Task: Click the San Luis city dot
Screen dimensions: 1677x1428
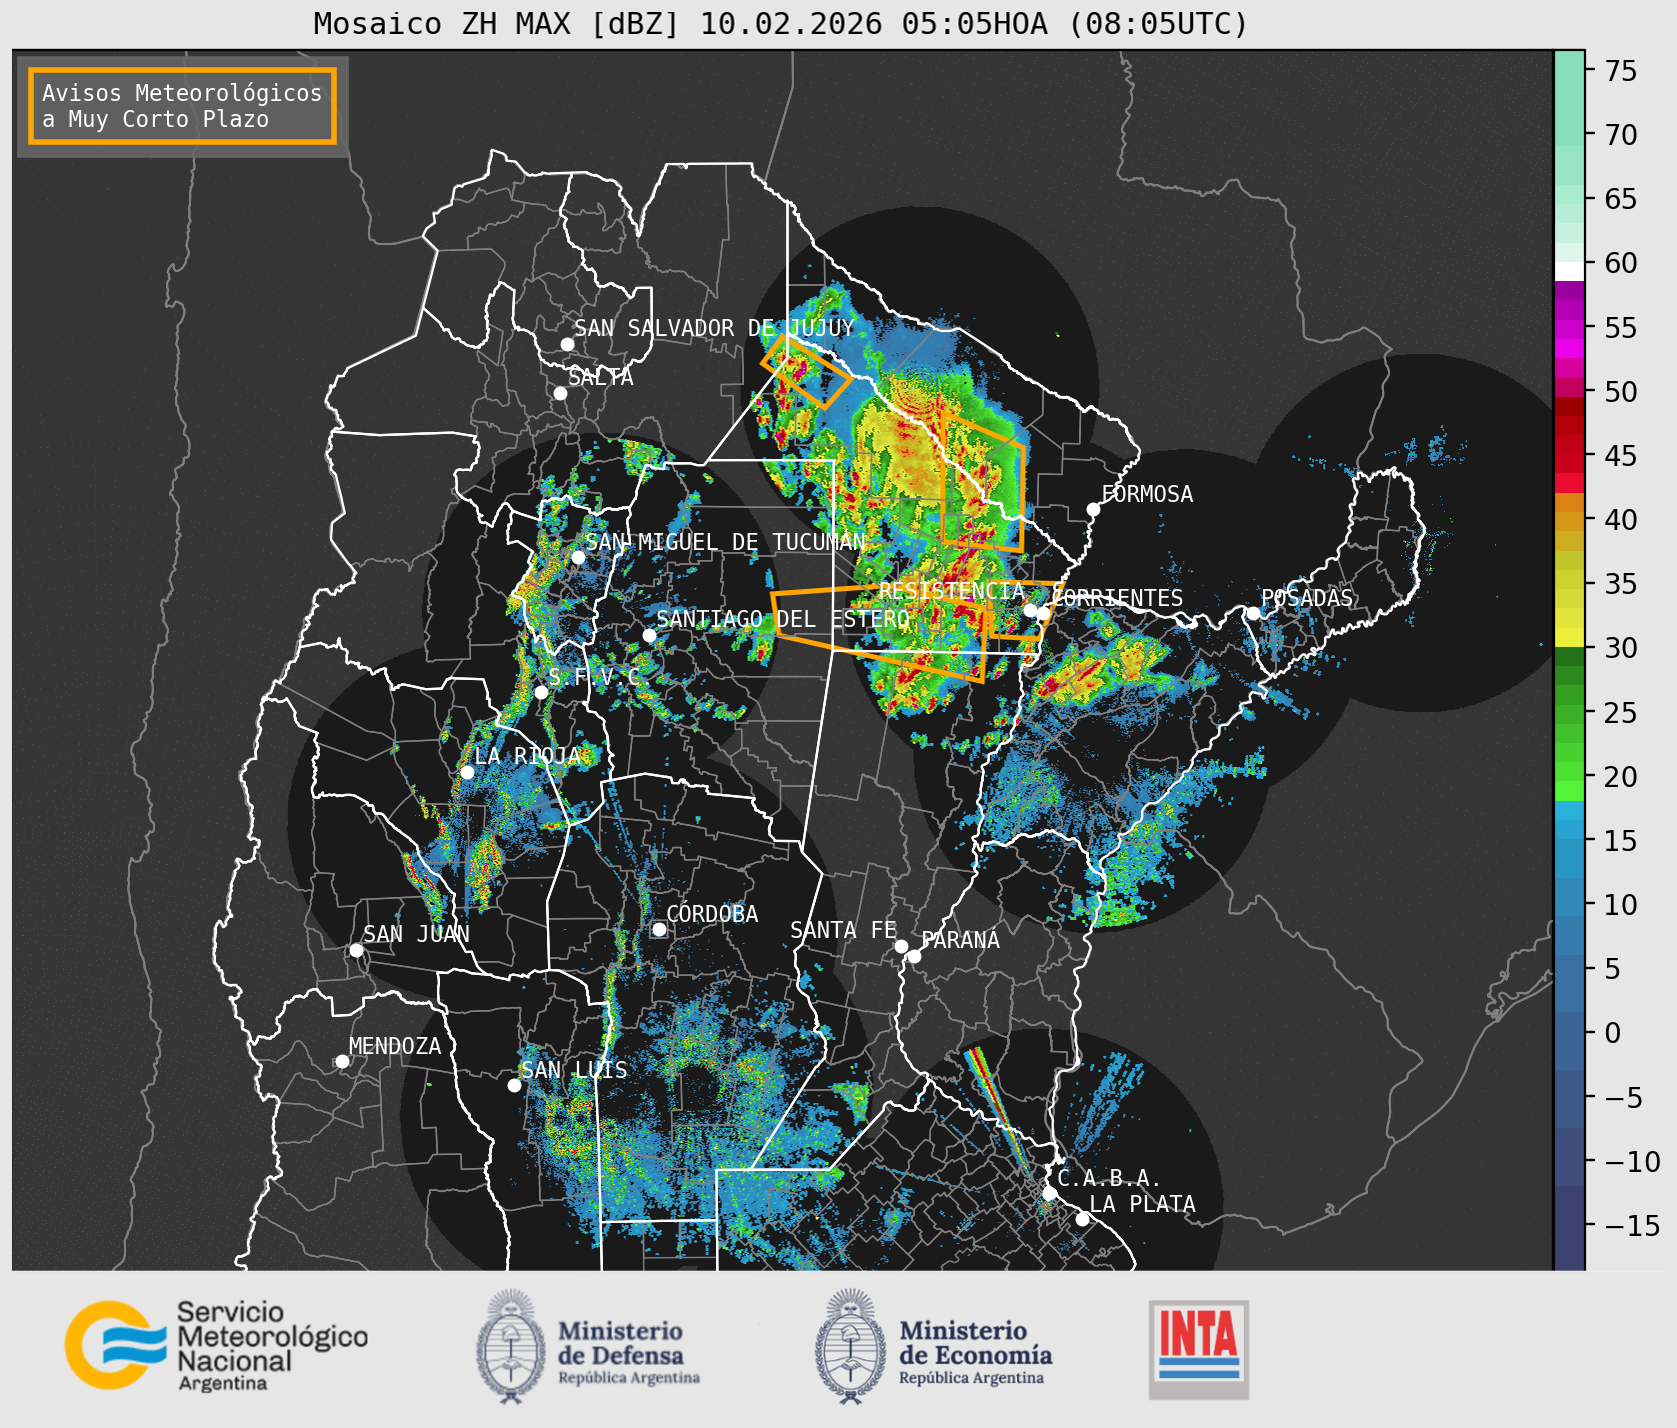Action: click(514, 1085)
